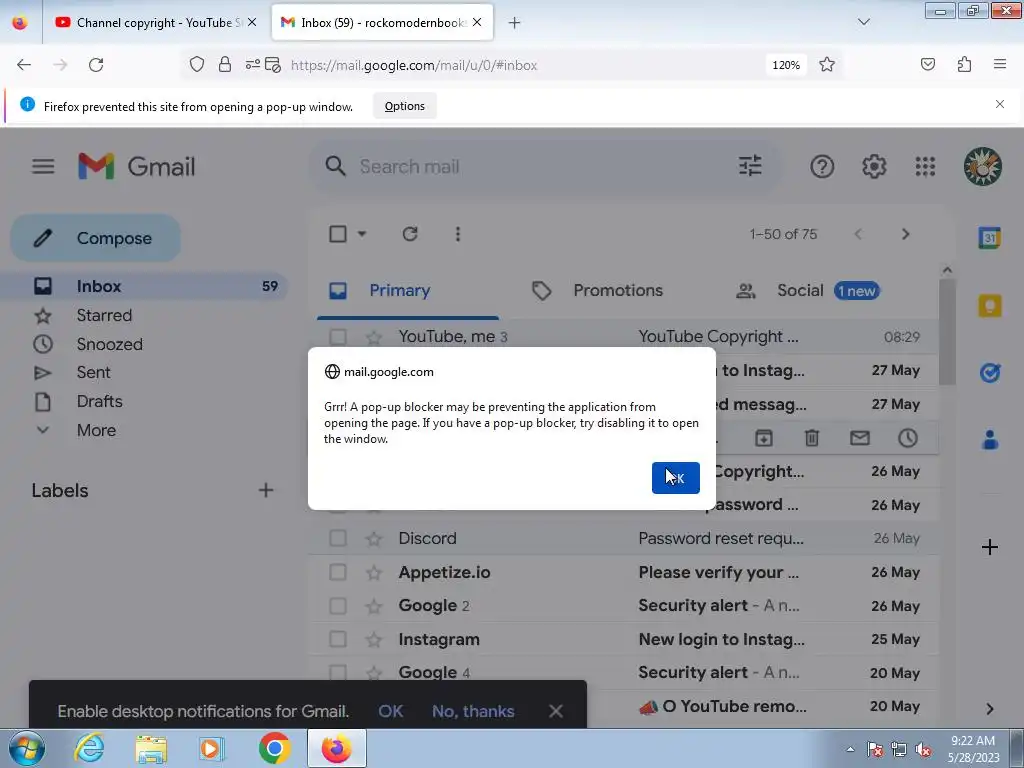Open the Drafts folder
The height and width of the screenshot is (768, 1024).
click(99, 401)
